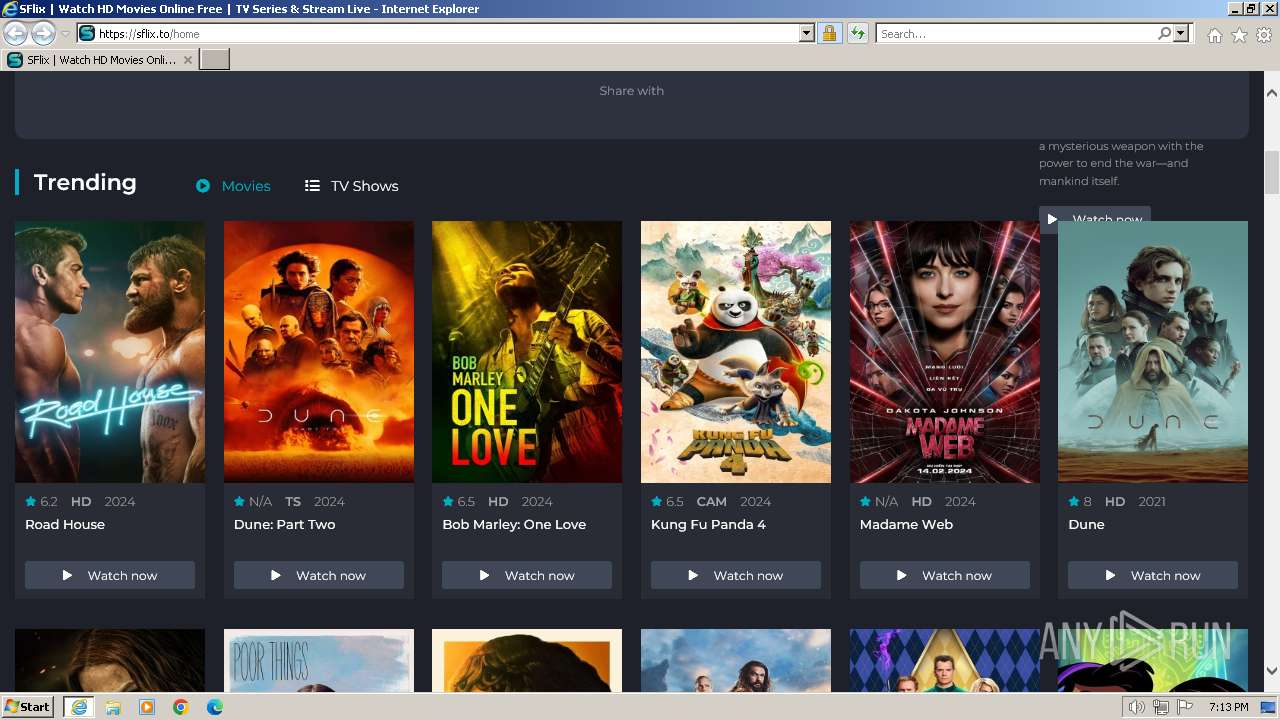Open Internet Explorer from the taskbar

coord(78,707)
